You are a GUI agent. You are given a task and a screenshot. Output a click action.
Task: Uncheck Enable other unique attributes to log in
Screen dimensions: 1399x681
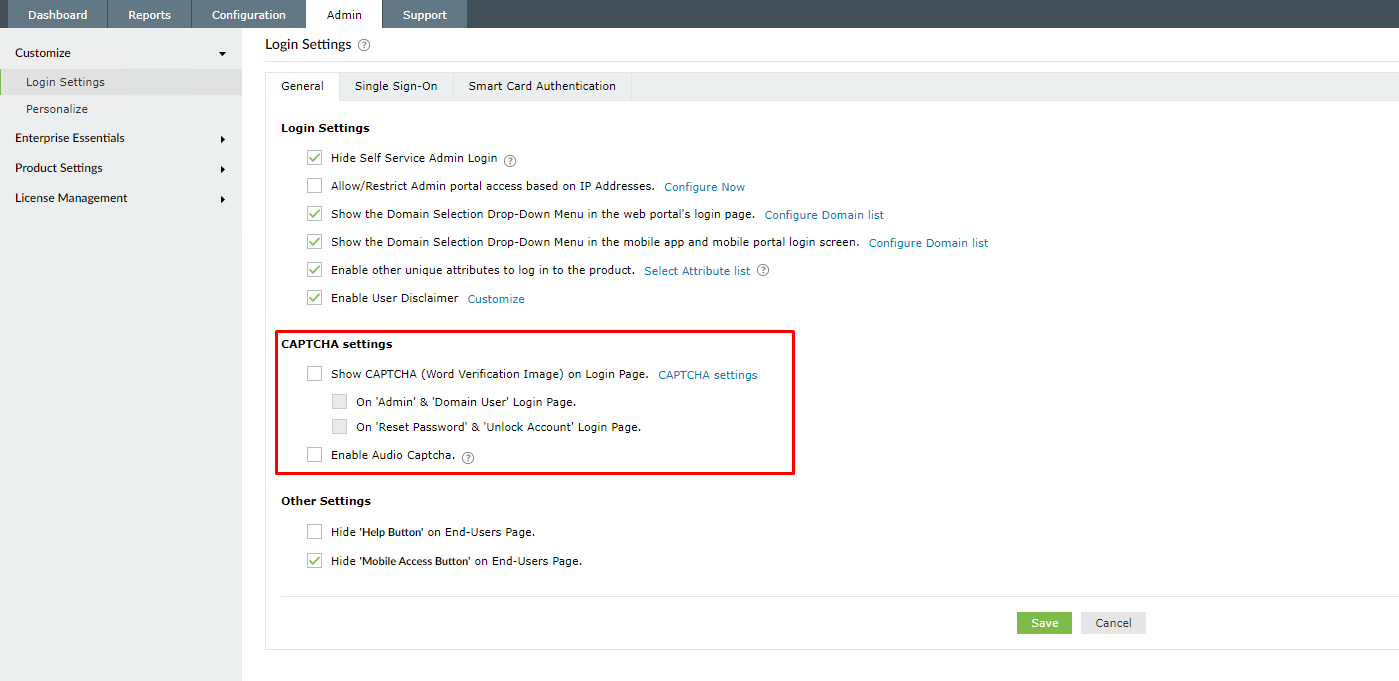(x=314, y=270)
